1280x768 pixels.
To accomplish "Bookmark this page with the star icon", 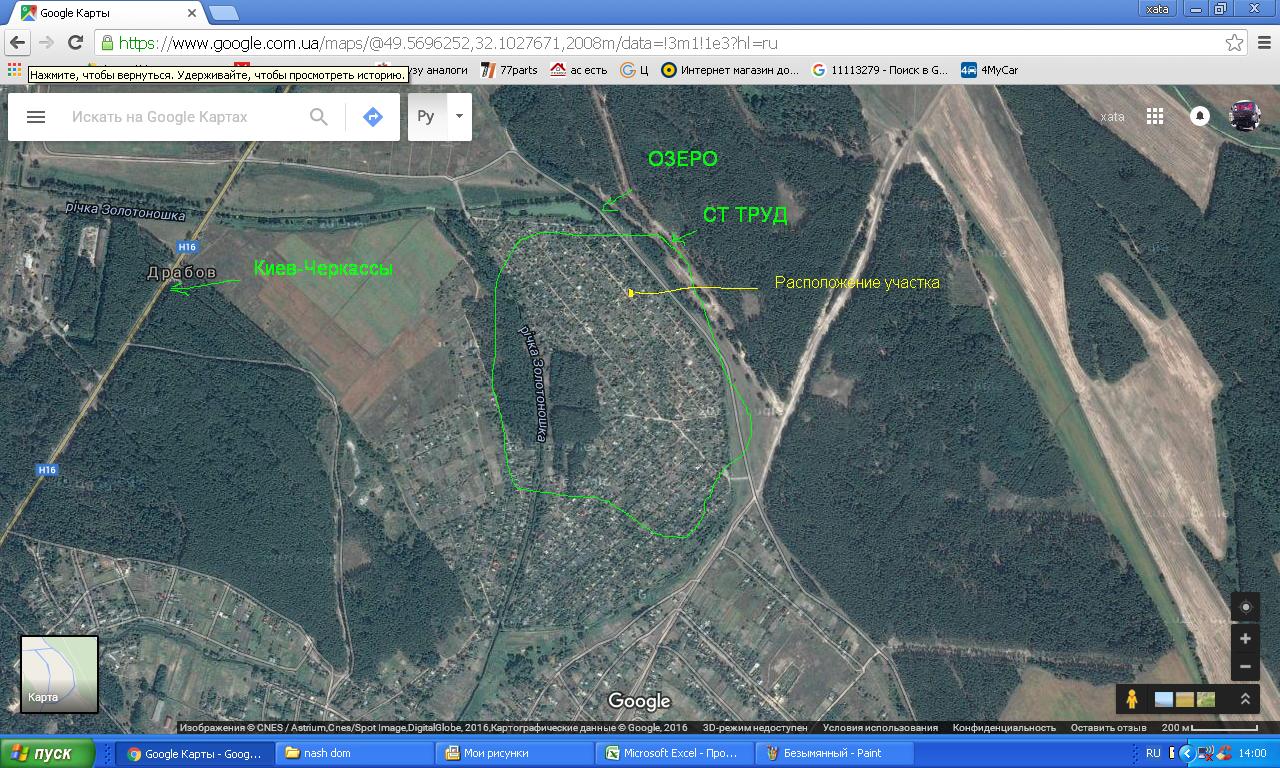I will (1235, 43).
